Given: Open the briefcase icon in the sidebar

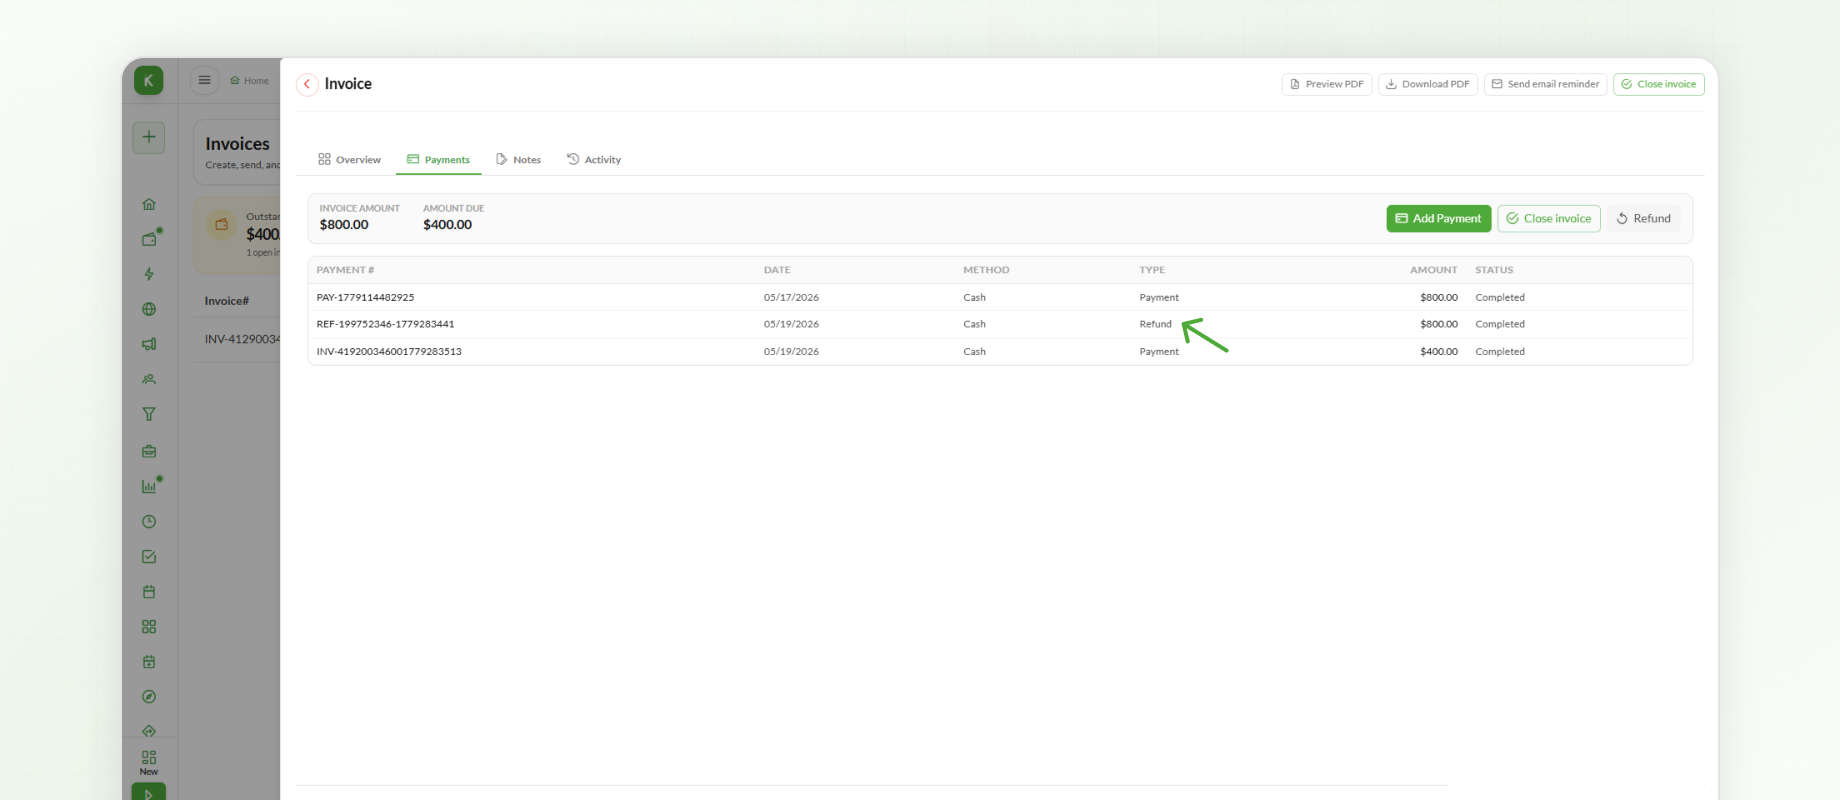Looking at the screenshot, I should [149, 451].
